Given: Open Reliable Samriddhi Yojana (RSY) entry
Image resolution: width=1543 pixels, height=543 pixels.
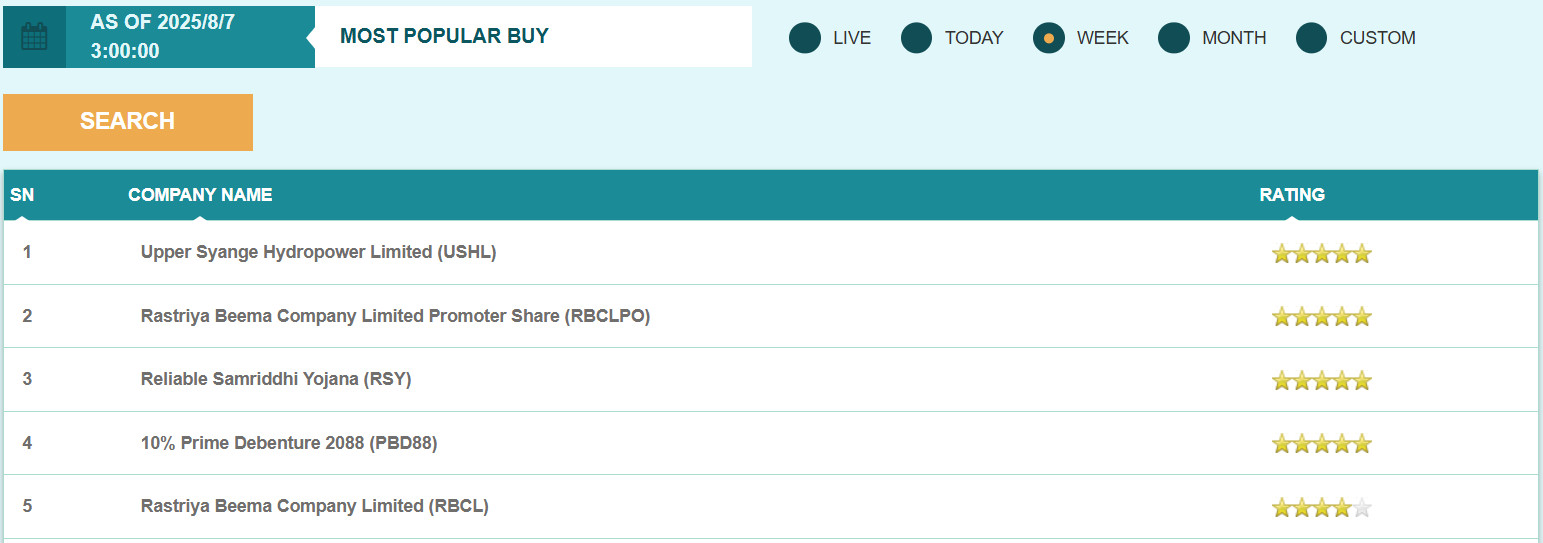Looking at the screenshot, I should [x=276, y=379].
